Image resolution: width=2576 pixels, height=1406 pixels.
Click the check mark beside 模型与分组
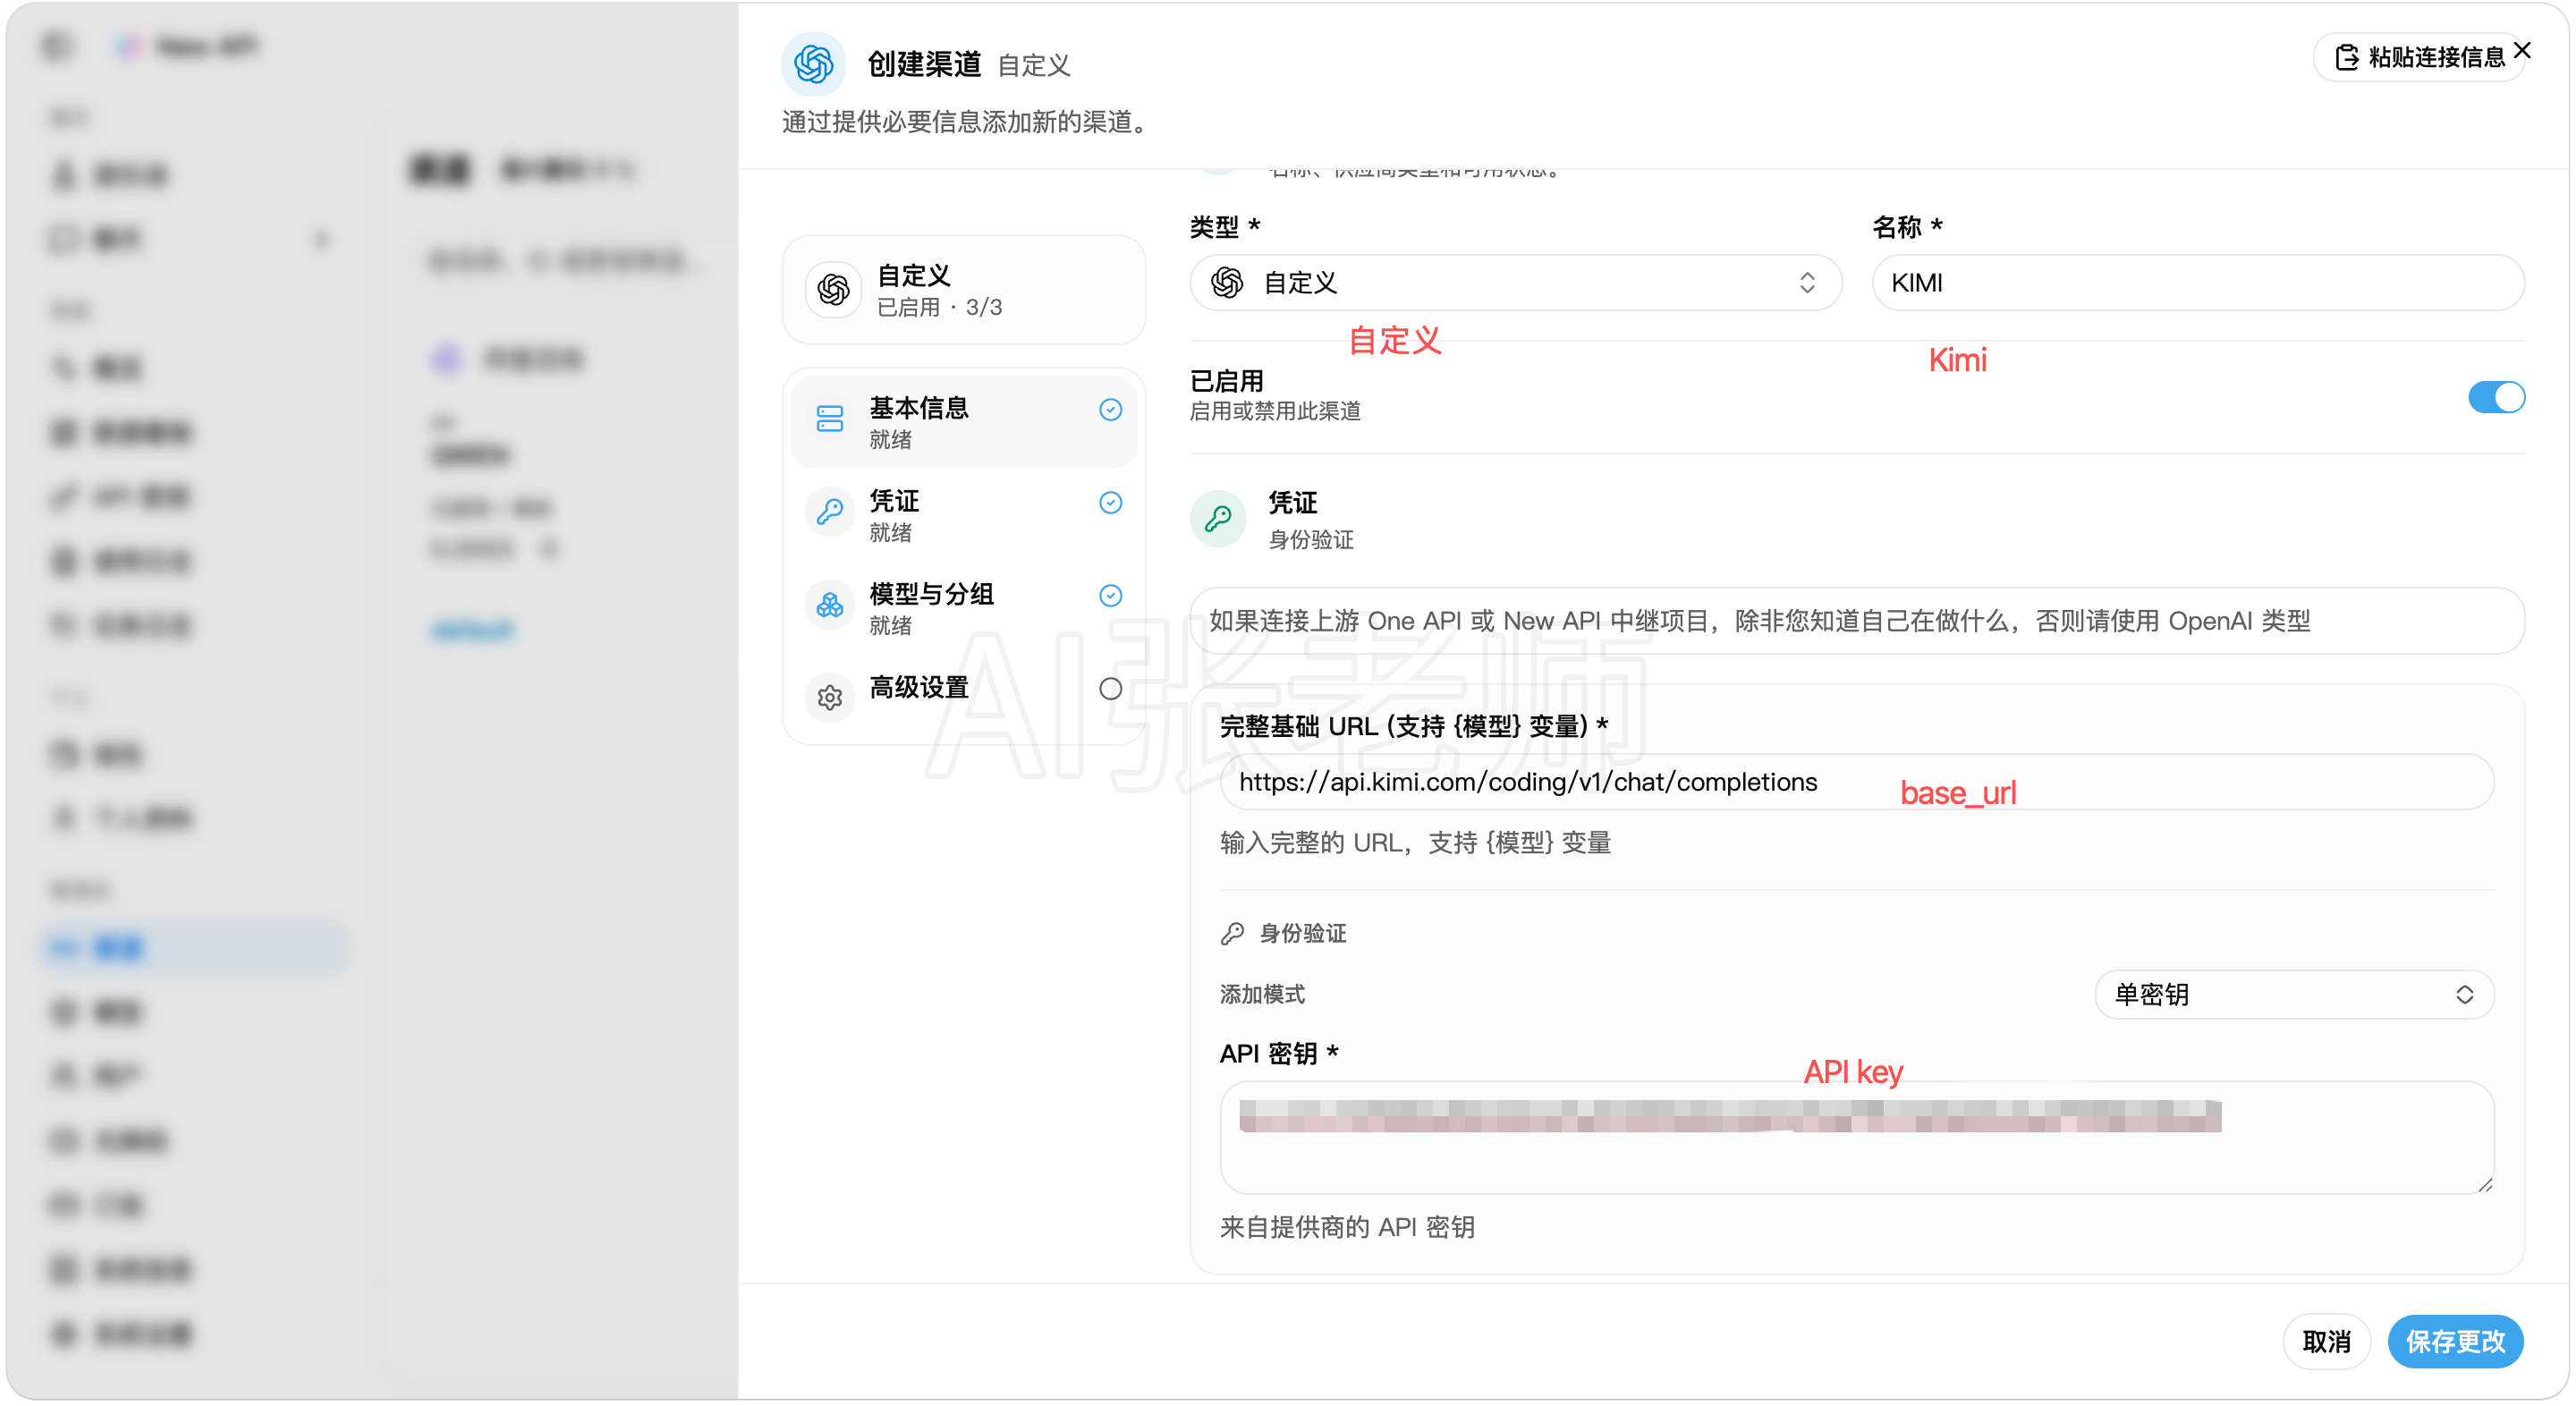point(1110,596)
